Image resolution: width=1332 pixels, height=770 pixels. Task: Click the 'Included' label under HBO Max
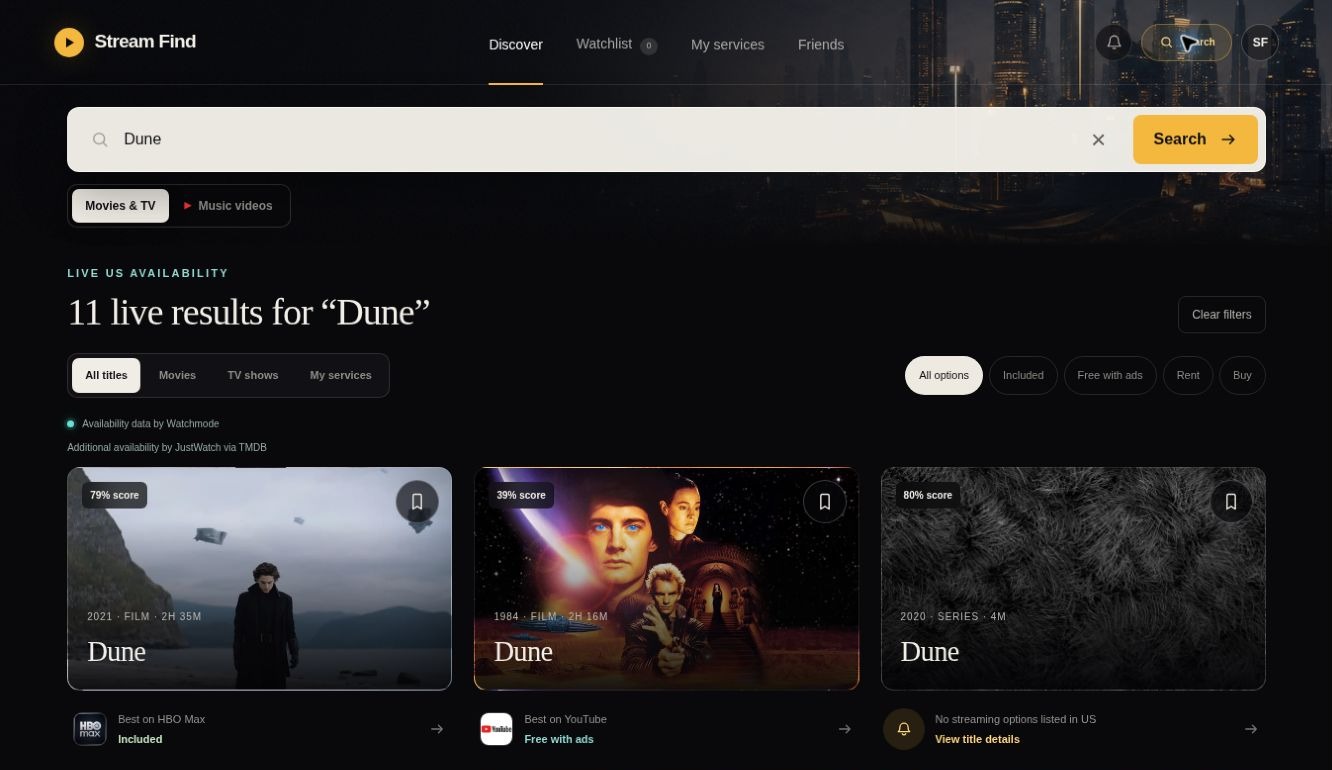(140, 740)
